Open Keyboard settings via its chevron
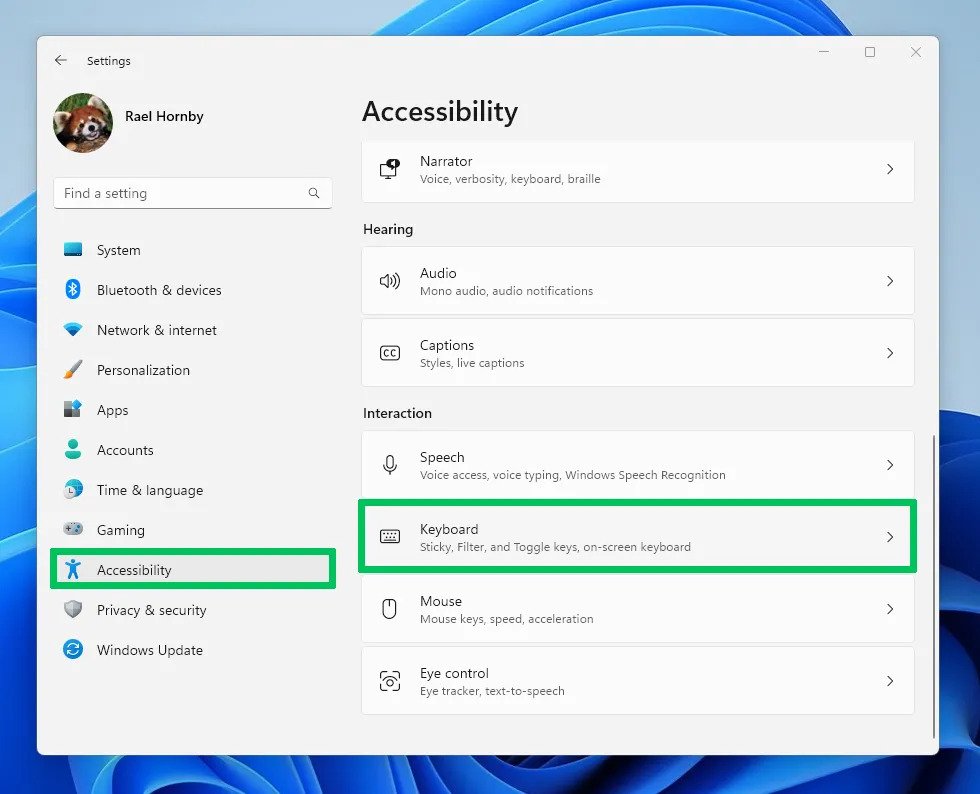The width and height of the screenshot is (980, 794). 889,537
